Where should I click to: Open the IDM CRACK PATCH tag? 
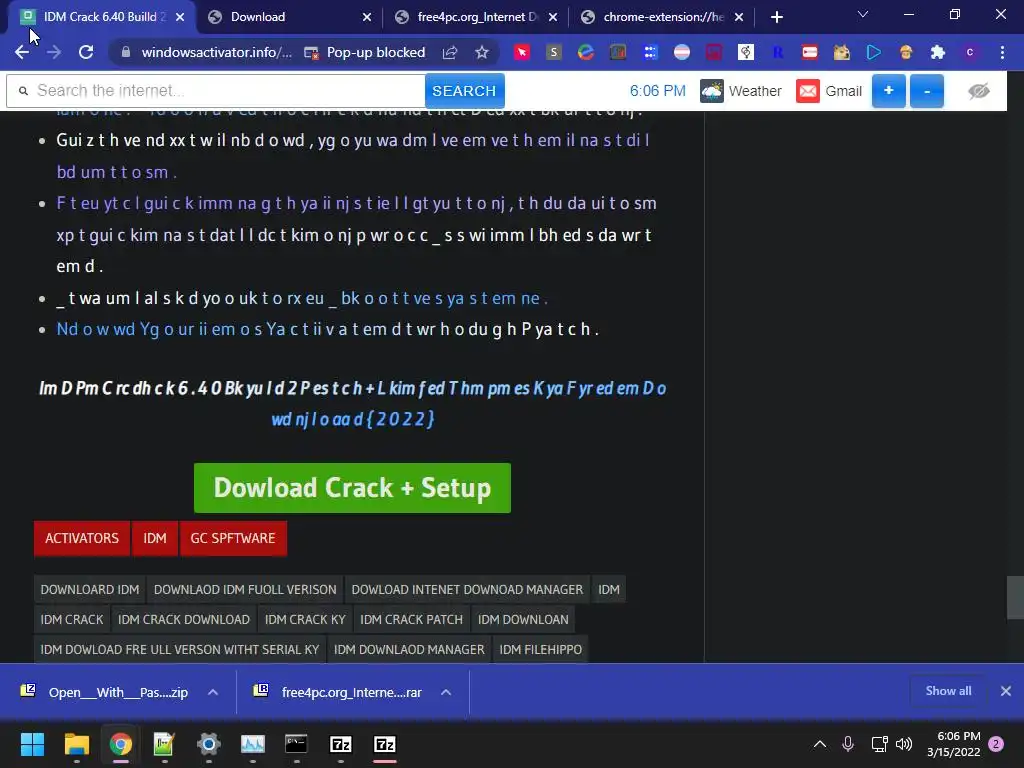tap(411, 620)
